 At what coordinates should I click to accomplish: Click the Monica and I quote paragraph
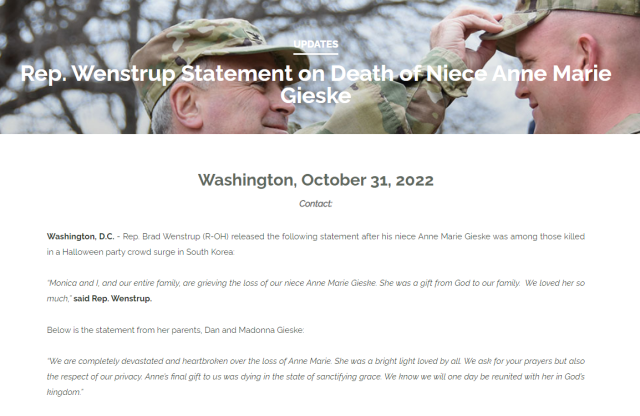(316, 291)
